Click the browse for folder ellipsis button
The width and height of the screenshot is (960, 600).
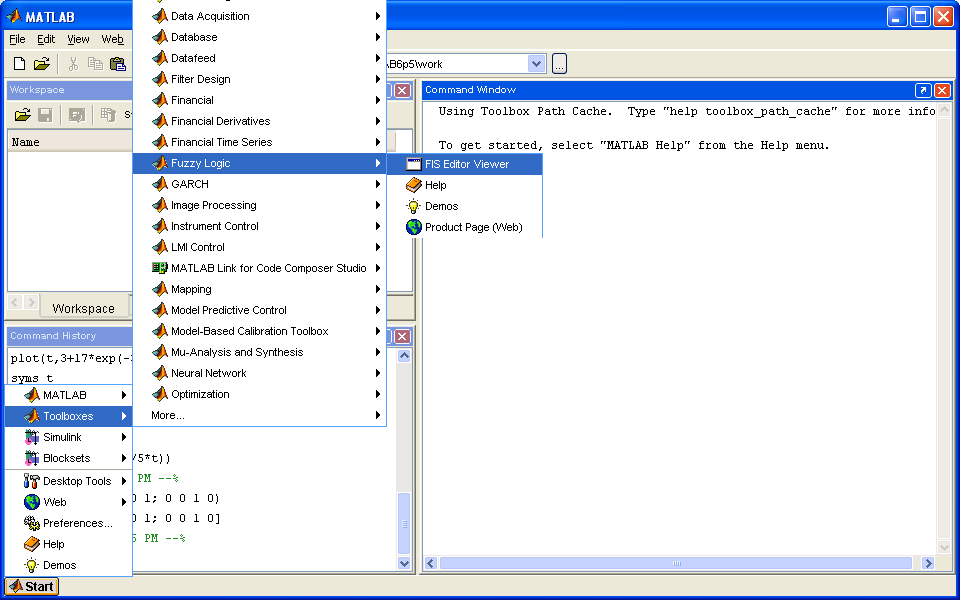point(559,64)
